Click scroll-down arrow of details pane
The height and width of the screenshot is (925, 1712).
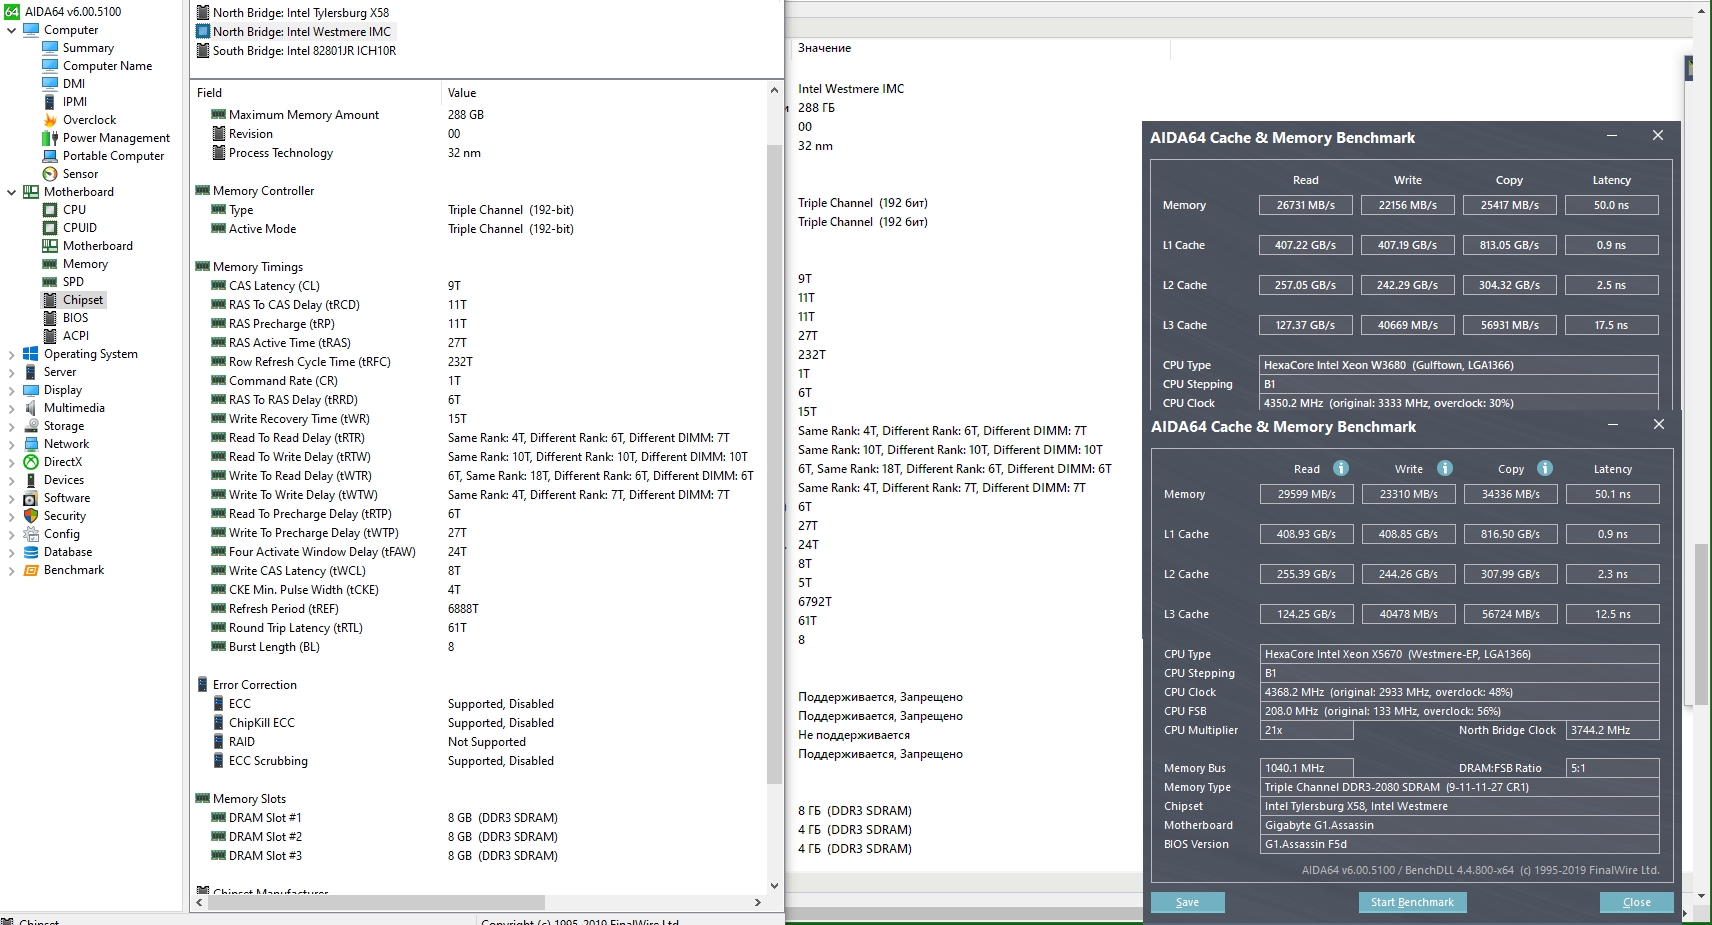[774, 886]
